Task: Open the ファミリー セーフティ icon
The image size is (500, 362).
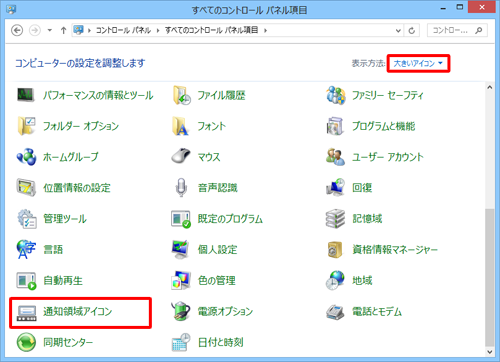Action: pyautogui.click(x=335, y=95)
